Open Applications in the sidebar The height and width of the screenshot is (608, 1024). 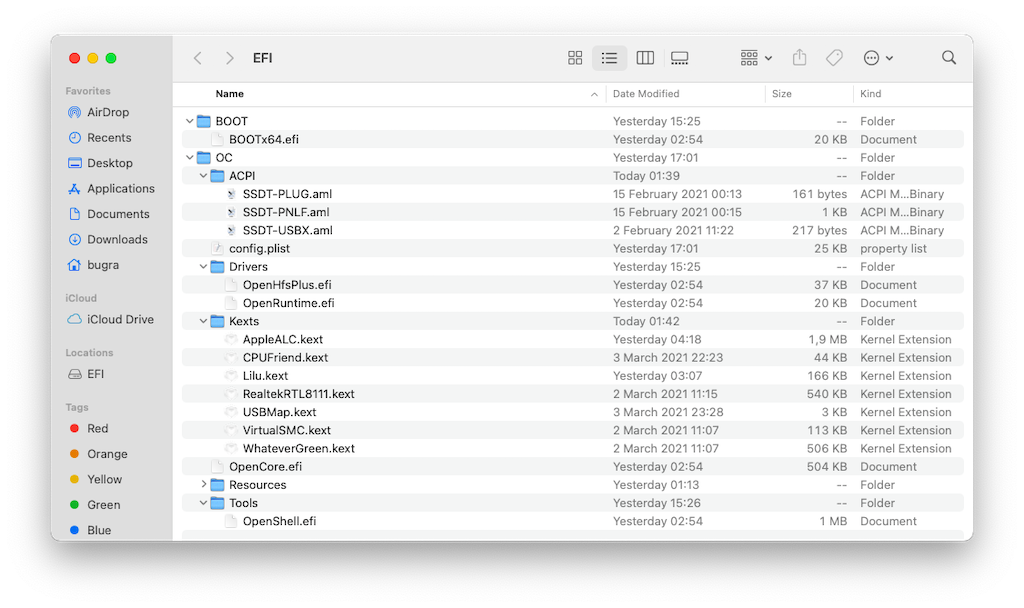[121, 189]
